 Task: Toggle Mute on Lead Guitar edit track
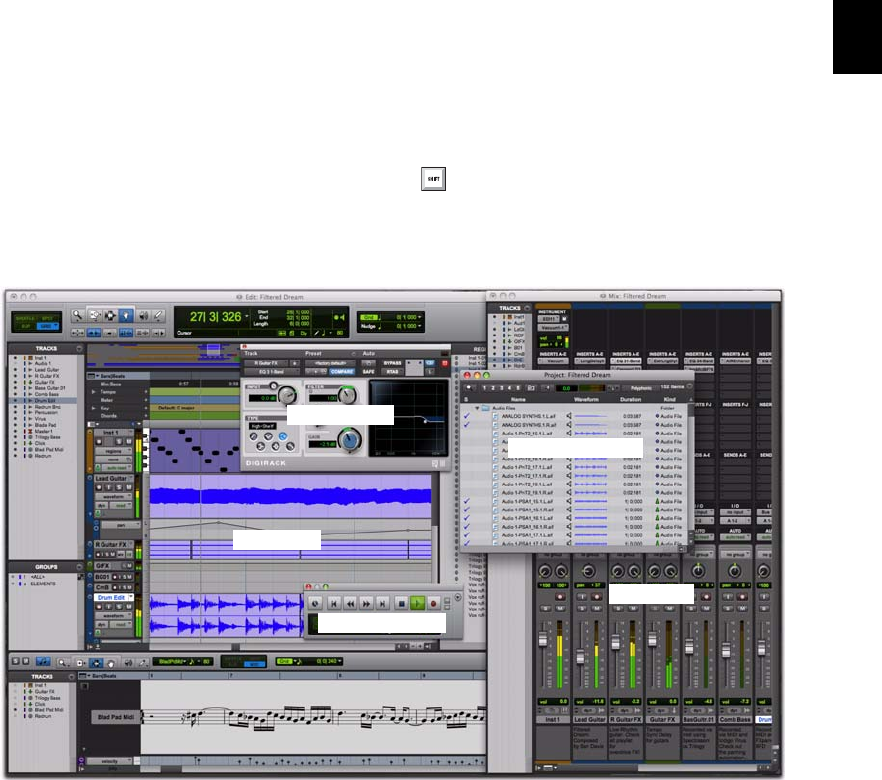[129, 487]
